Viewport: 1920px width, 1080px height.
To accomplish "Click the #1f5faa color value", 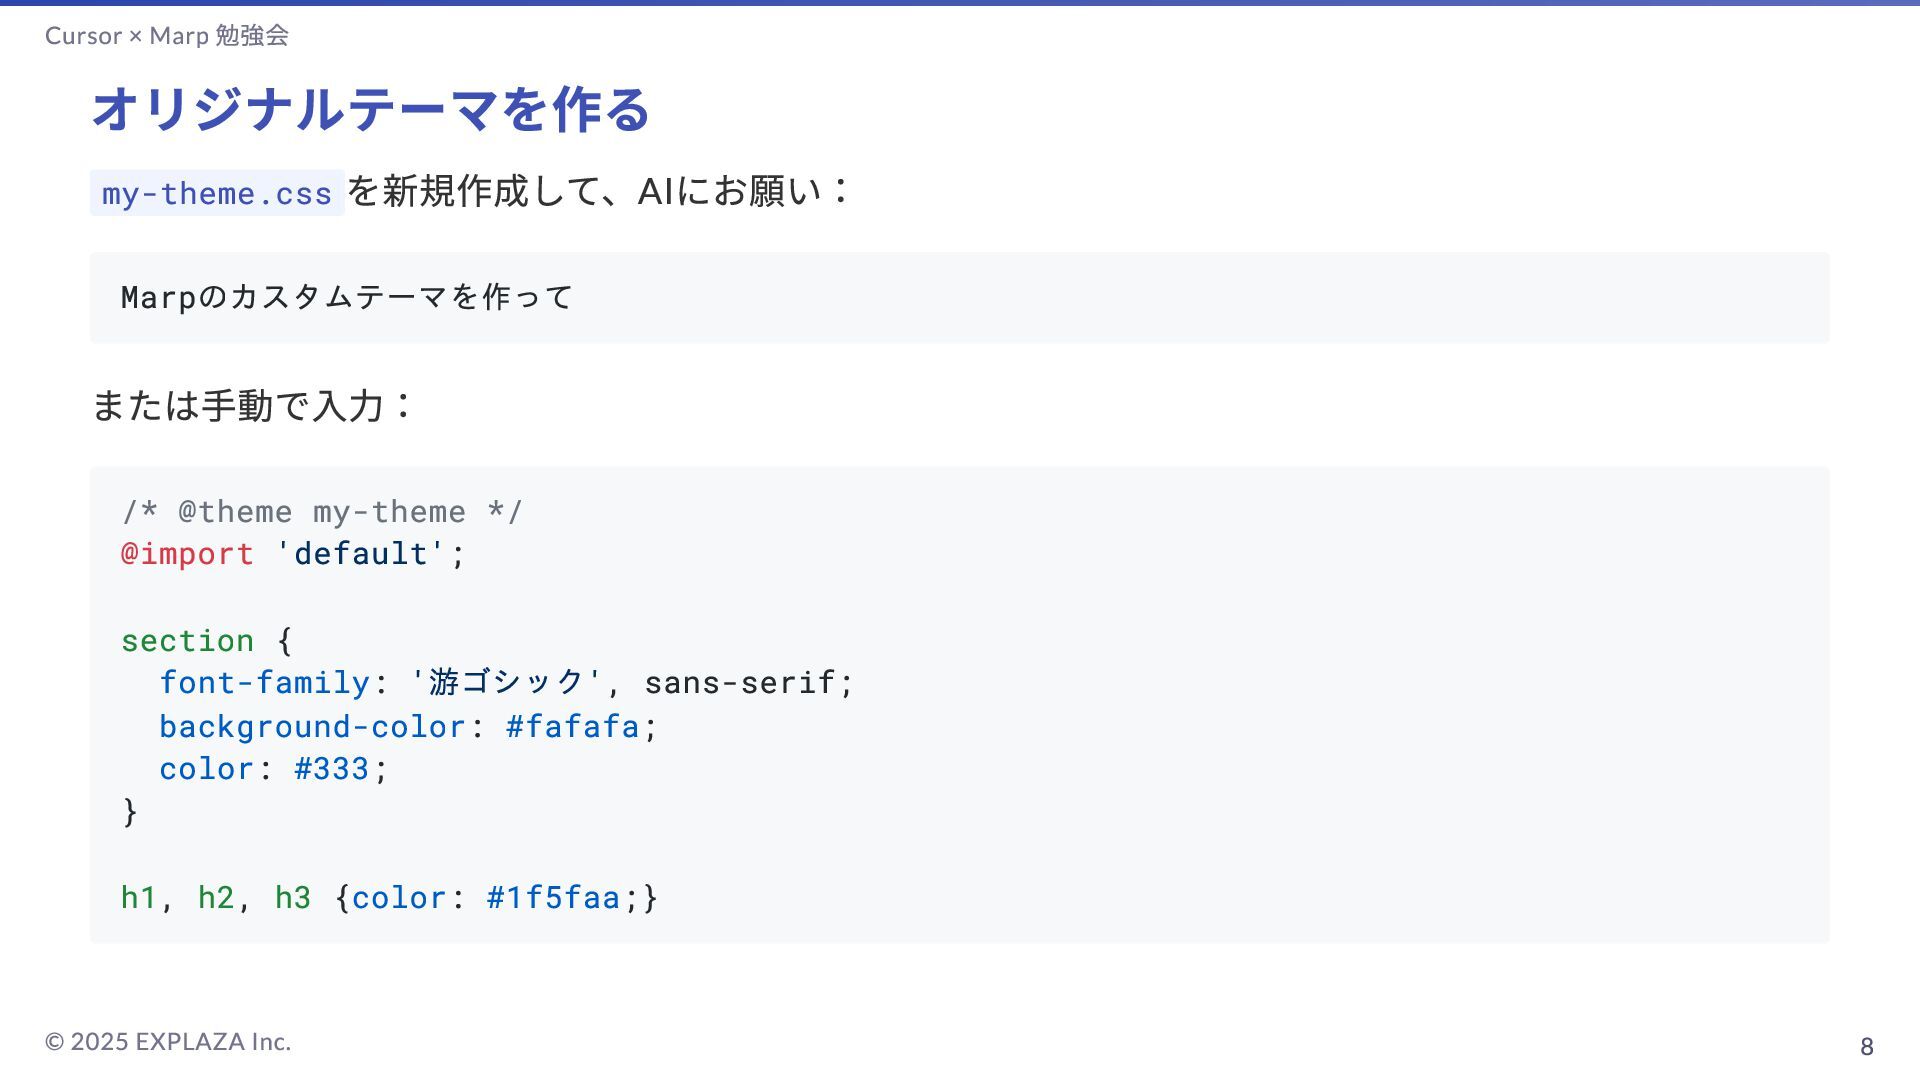I will click(553, 898).
